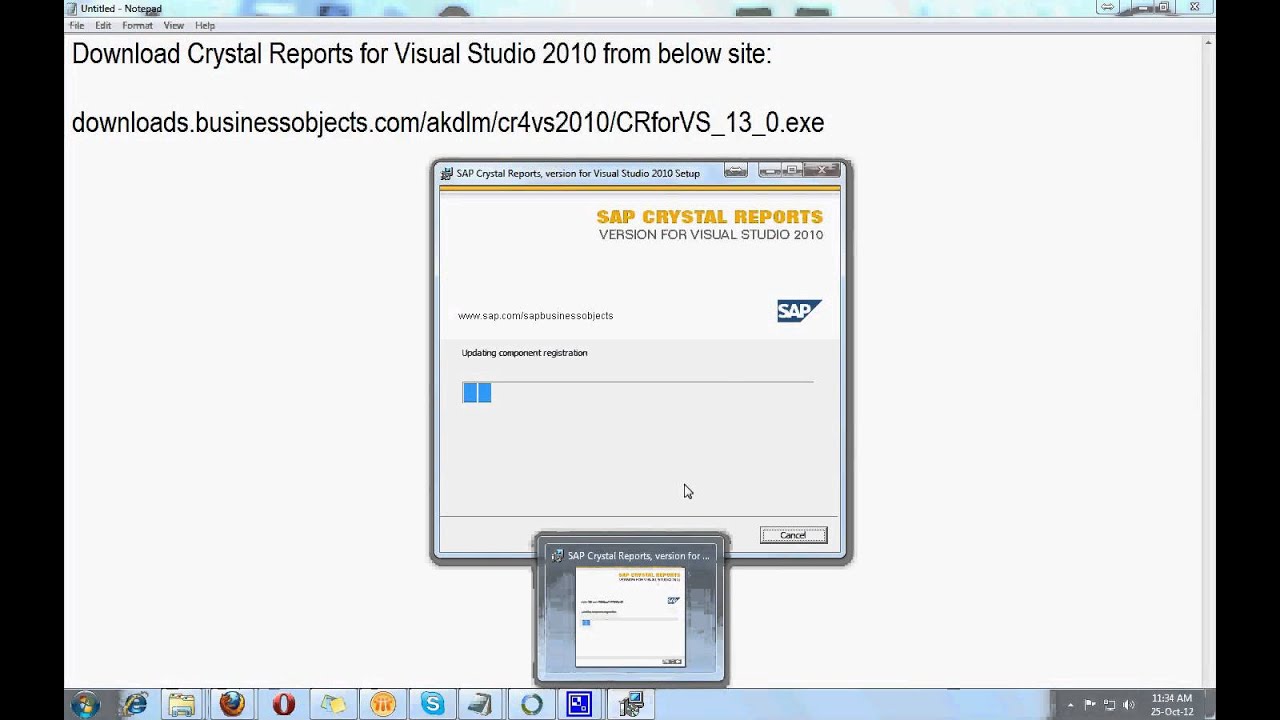Open Notepad's Edit menu
Image resolution: width=1280 pixels, height=720 pixels.
point(103,25)
